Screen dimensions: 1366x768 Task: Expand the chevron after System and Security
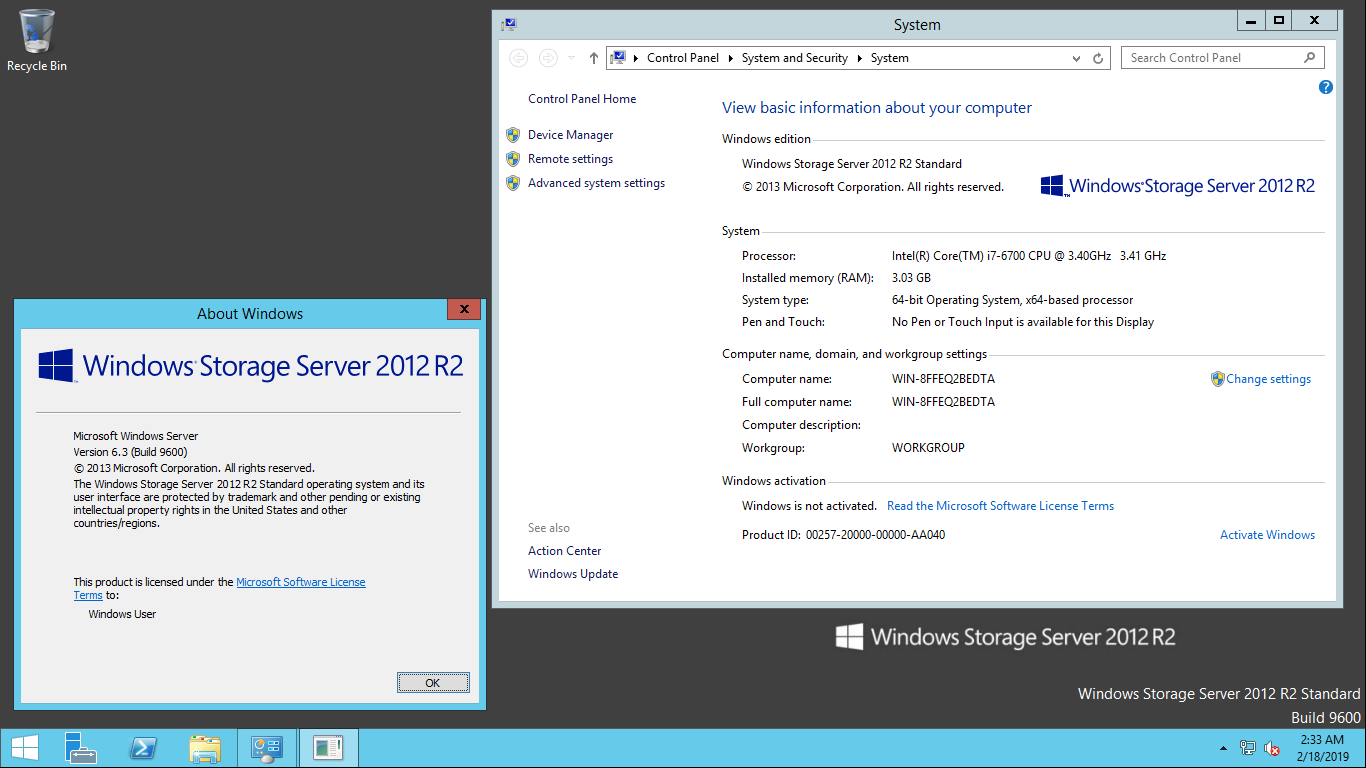pyautogui.click(x=860, y=58)
